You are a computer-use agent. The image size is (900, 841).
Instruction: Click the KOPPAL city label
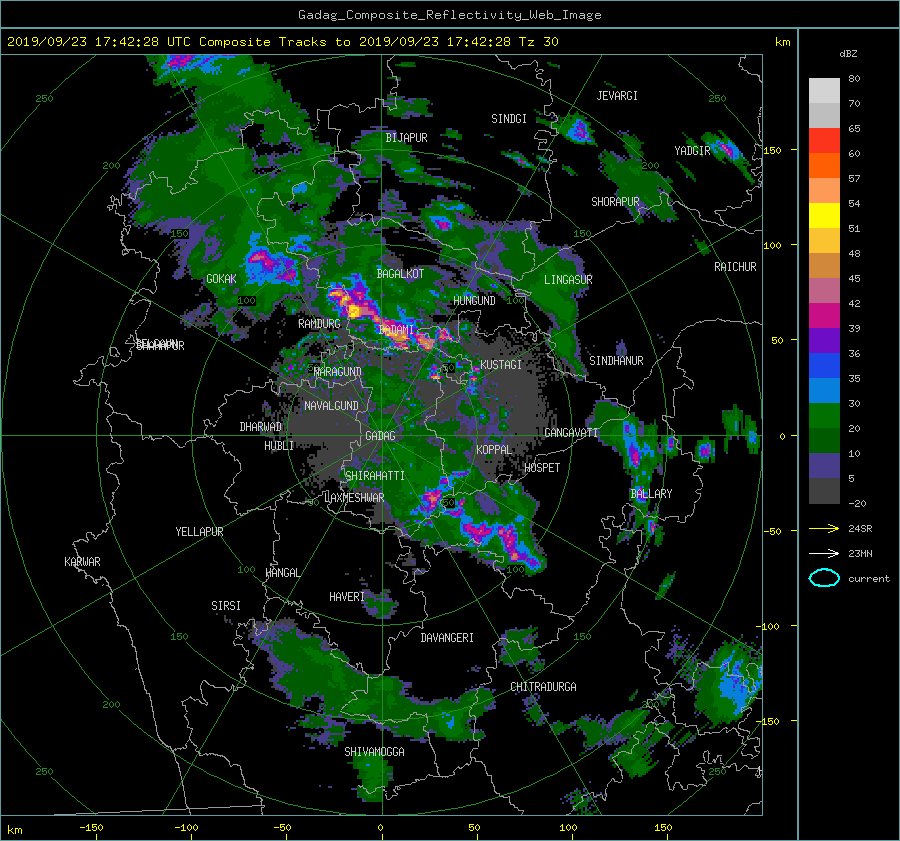(x=494, y=449)
